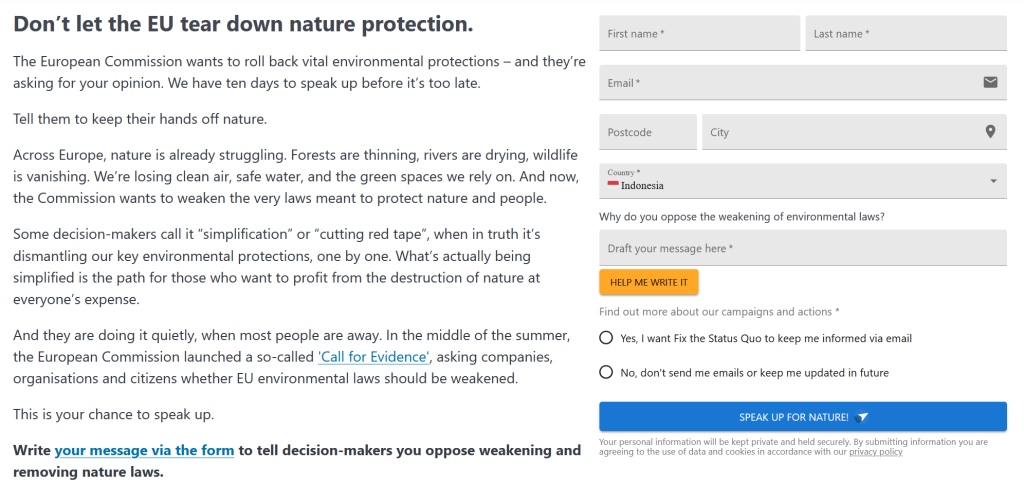Focus the Draft your message here field

point(802,248)
